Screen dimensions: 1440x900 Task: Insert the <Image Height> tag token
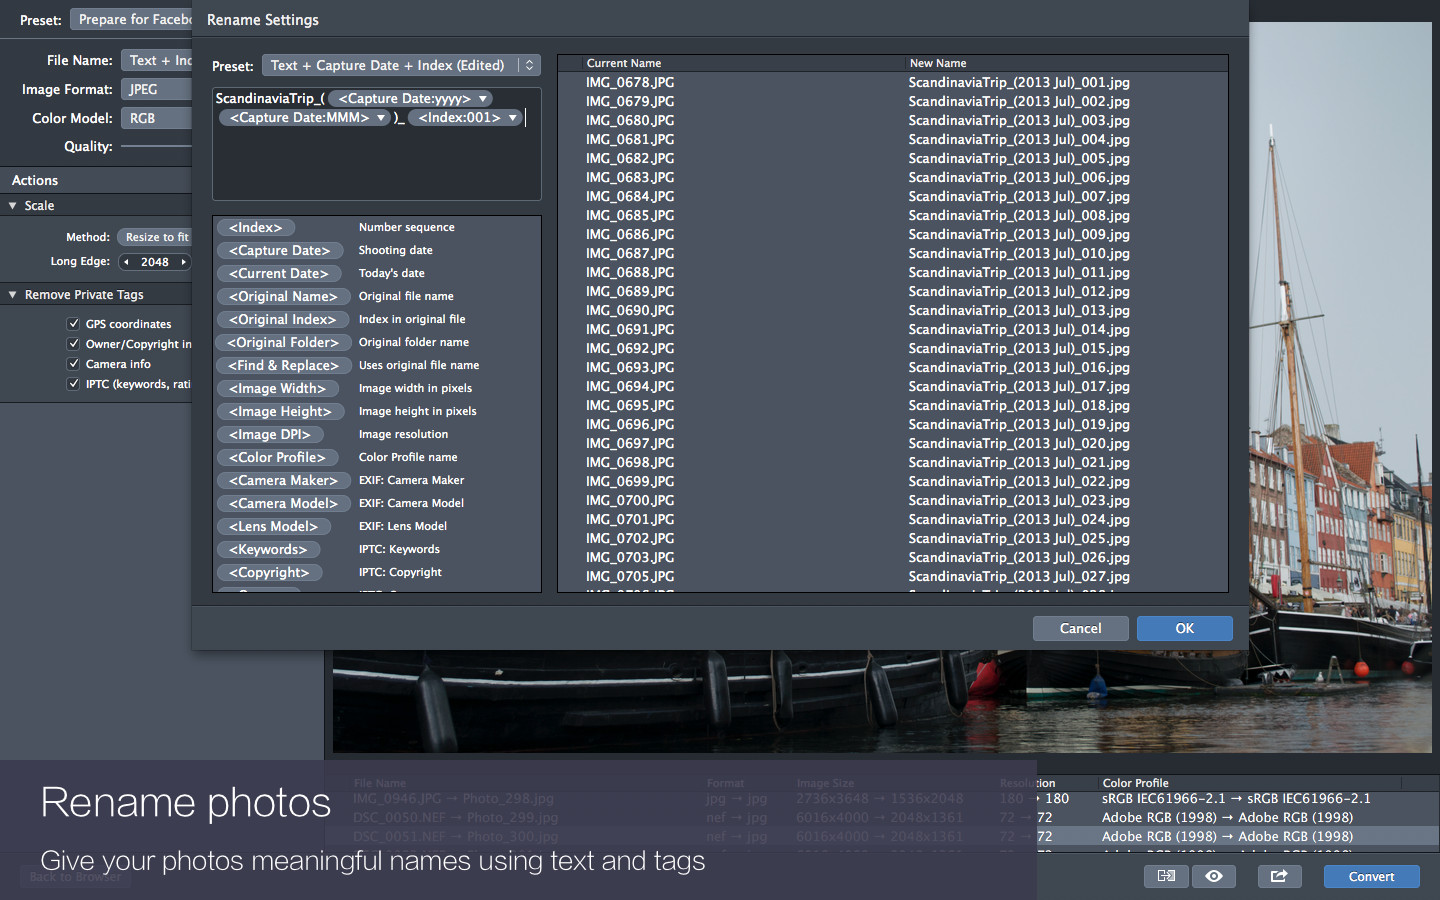(x=281, y=412)
